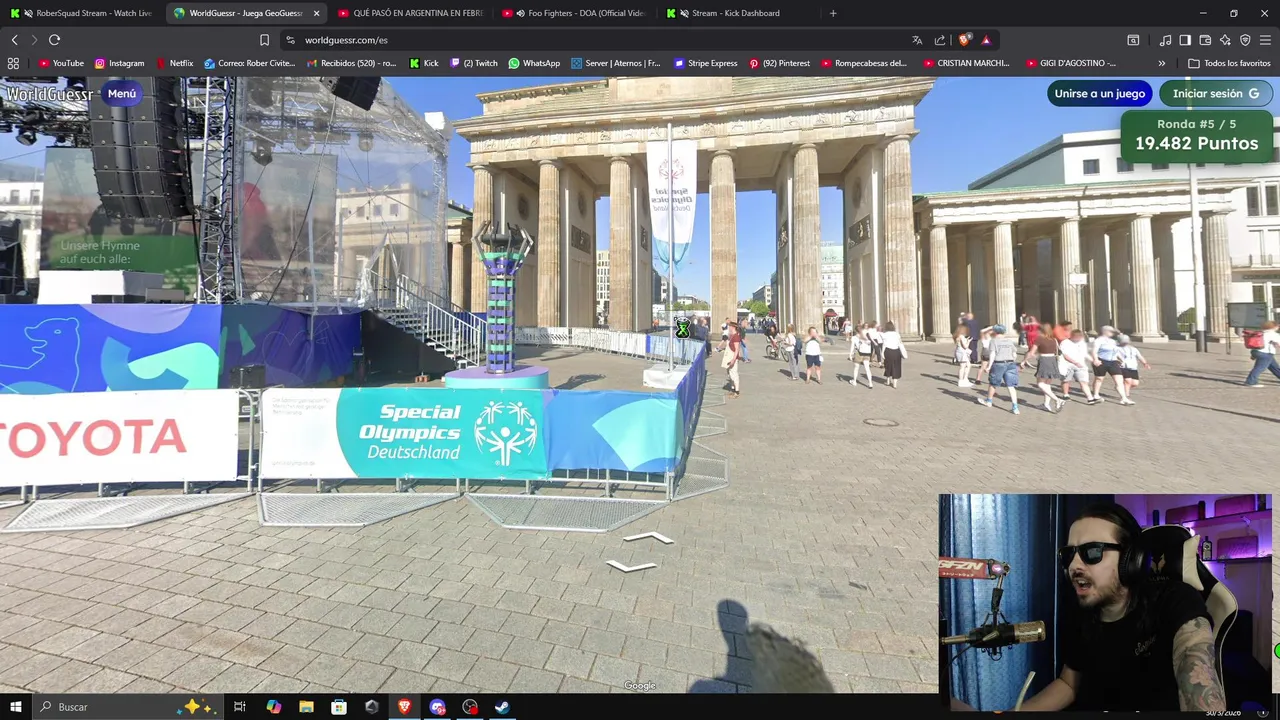Switch to the Foo Fighters DOA tab
This screenshot has width=1280, height=720.
575,13
